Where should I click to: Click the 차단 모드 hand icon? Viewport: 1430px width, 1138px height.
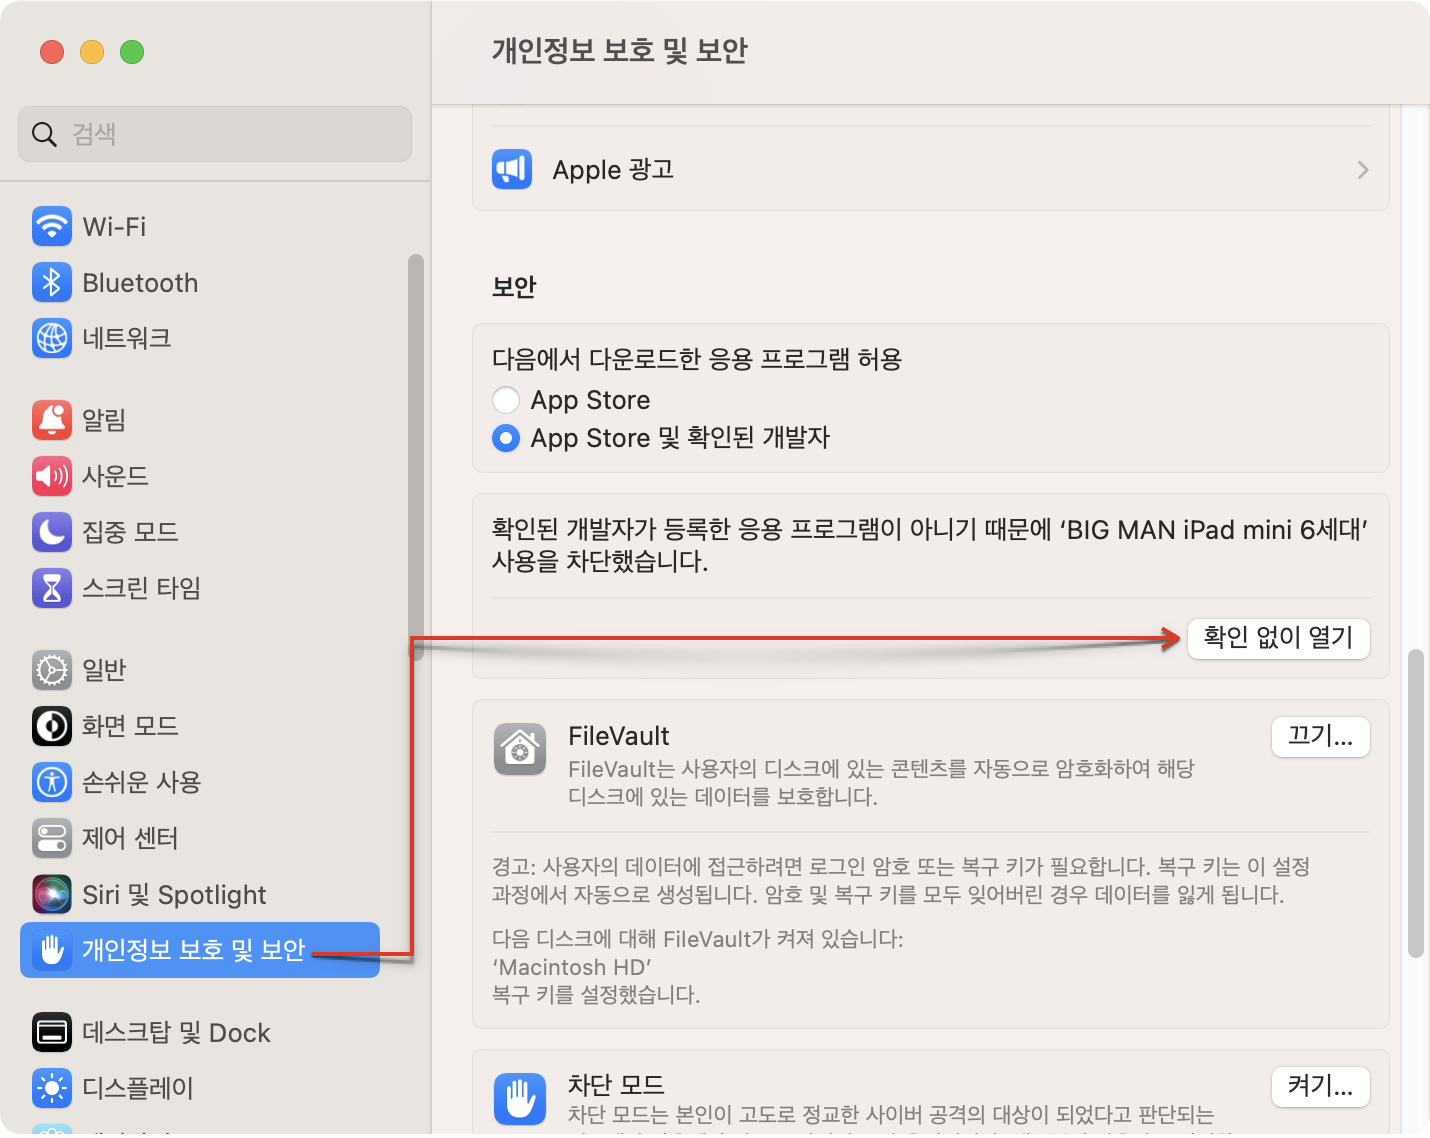click(520, 1099)
